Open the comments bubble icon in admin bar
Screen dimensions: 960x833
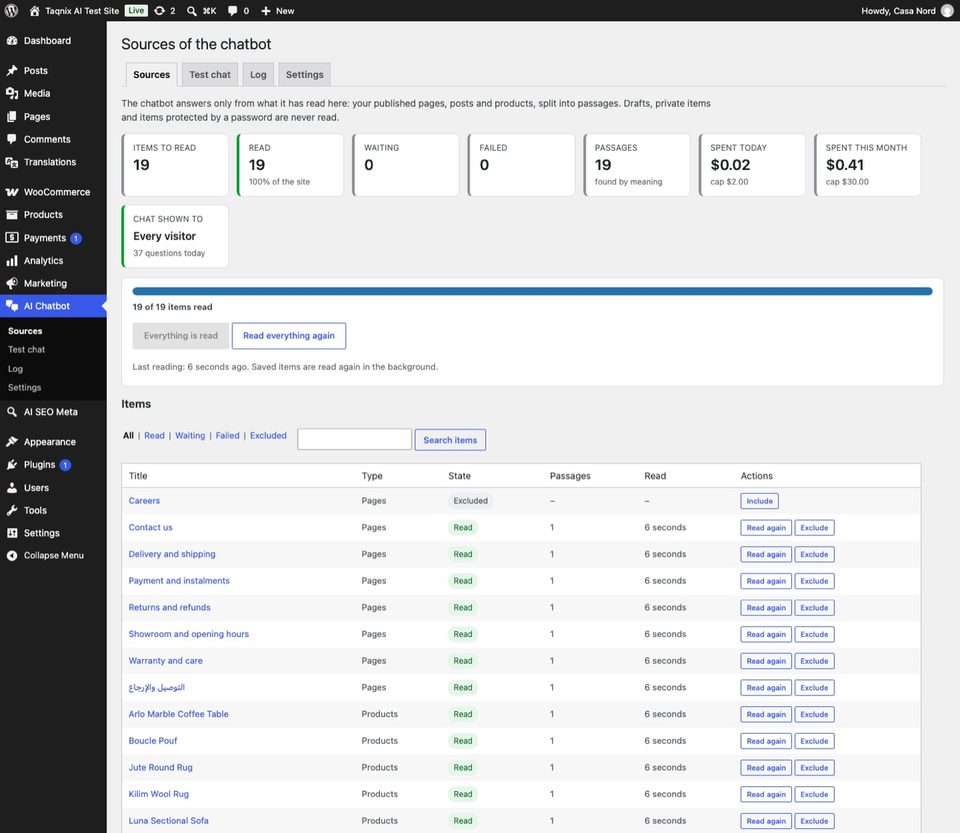233,10
